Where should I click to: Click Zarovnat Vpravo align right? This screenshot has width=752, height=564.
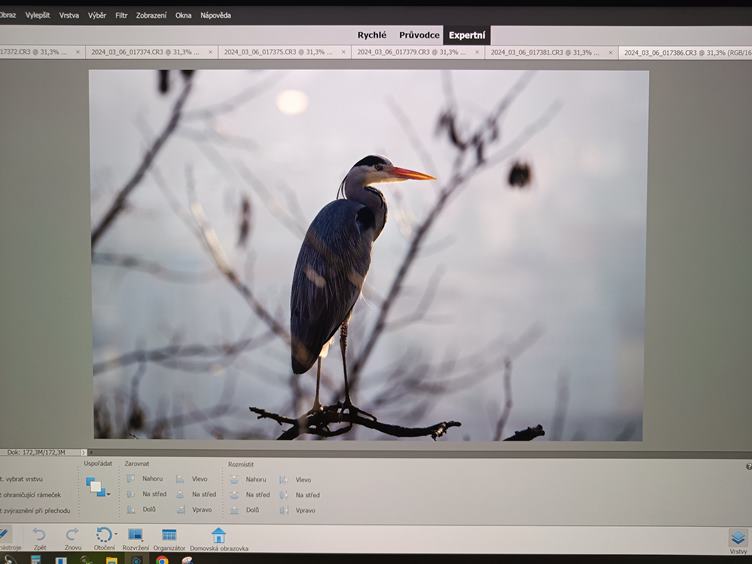194,510
